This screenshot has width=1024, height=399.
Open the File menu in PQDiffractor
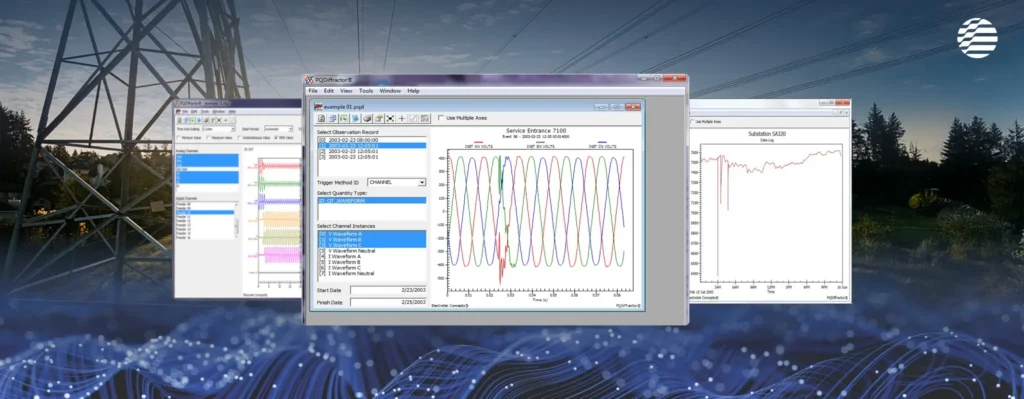pos(313,91)
